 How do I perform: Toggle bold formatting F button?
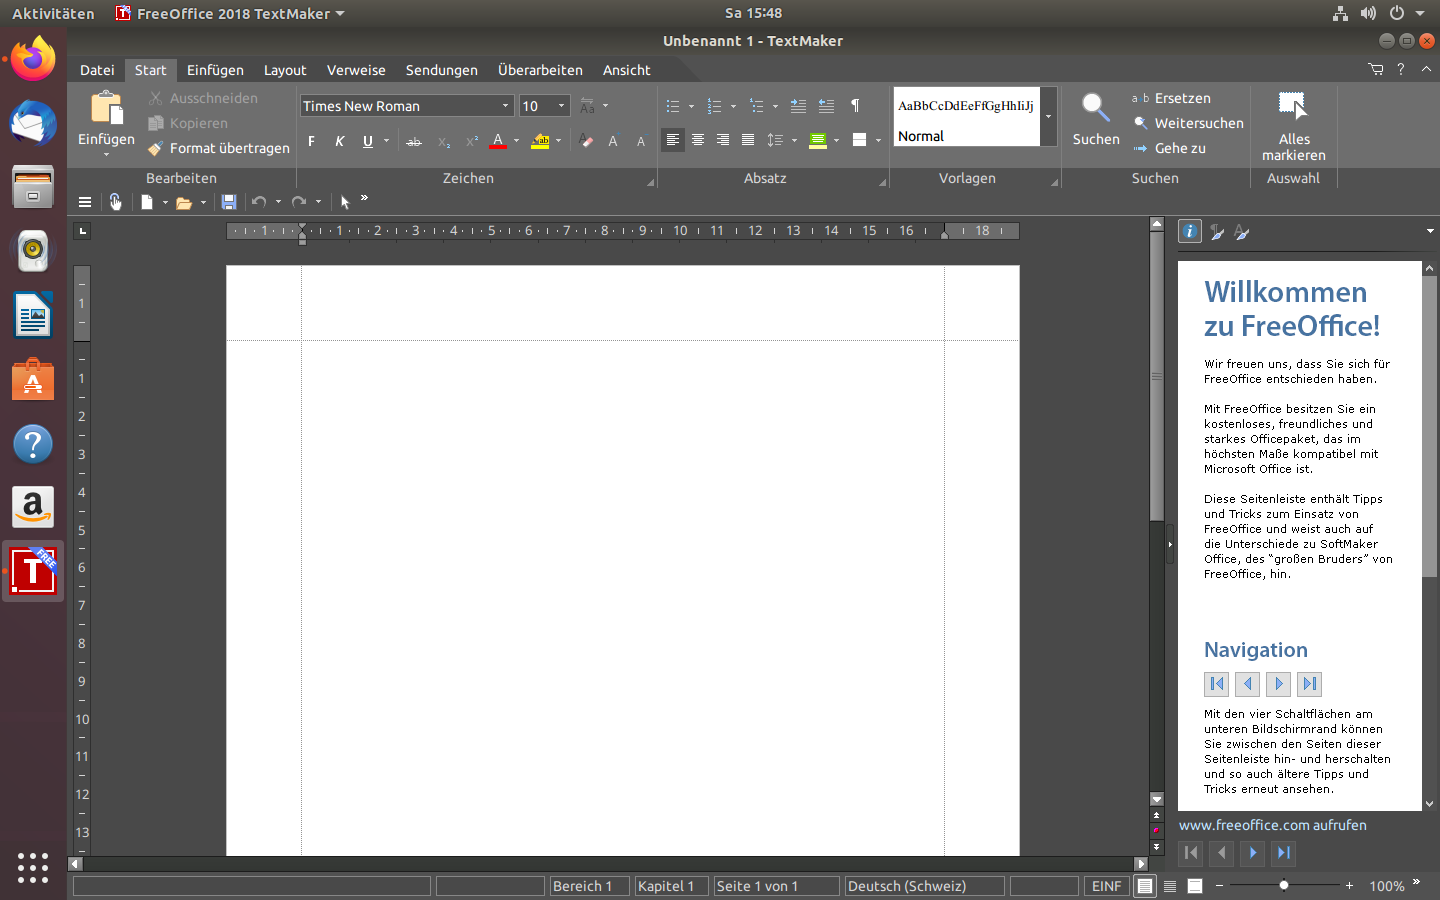click(312, 141)
